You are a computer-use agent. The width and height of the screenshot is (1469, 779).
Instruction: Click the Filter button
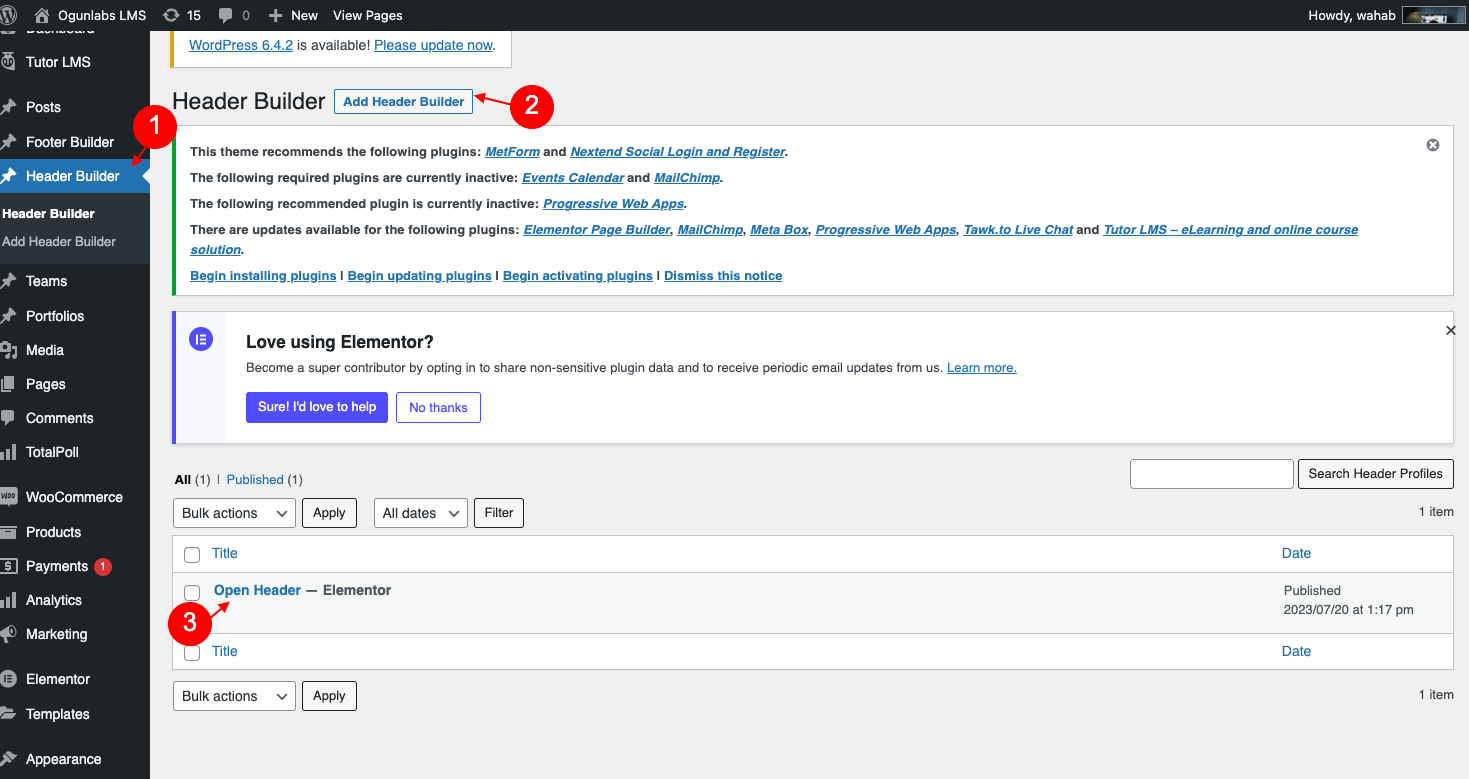coord(499,513)
